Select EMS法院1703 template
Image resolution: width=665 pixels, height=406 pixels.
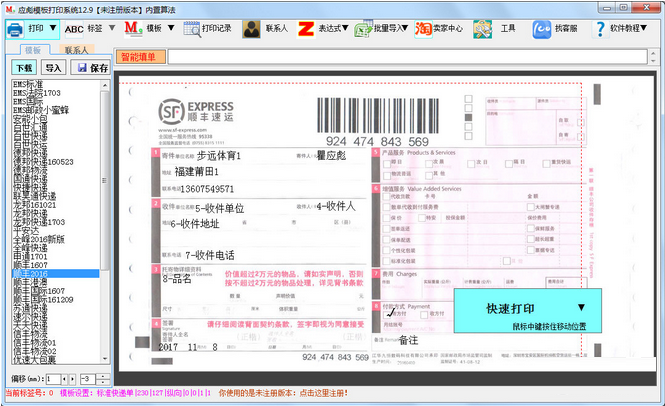37,93
